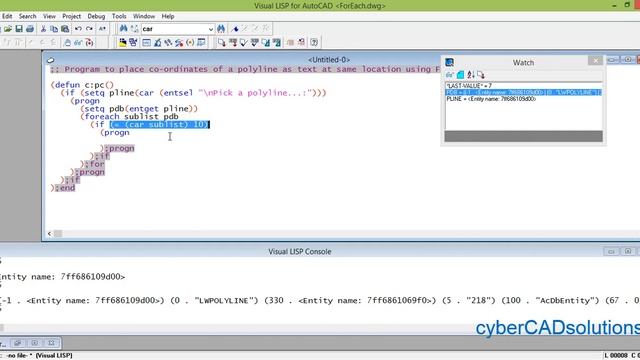Open the Inspect tool icon

point(157,42)
